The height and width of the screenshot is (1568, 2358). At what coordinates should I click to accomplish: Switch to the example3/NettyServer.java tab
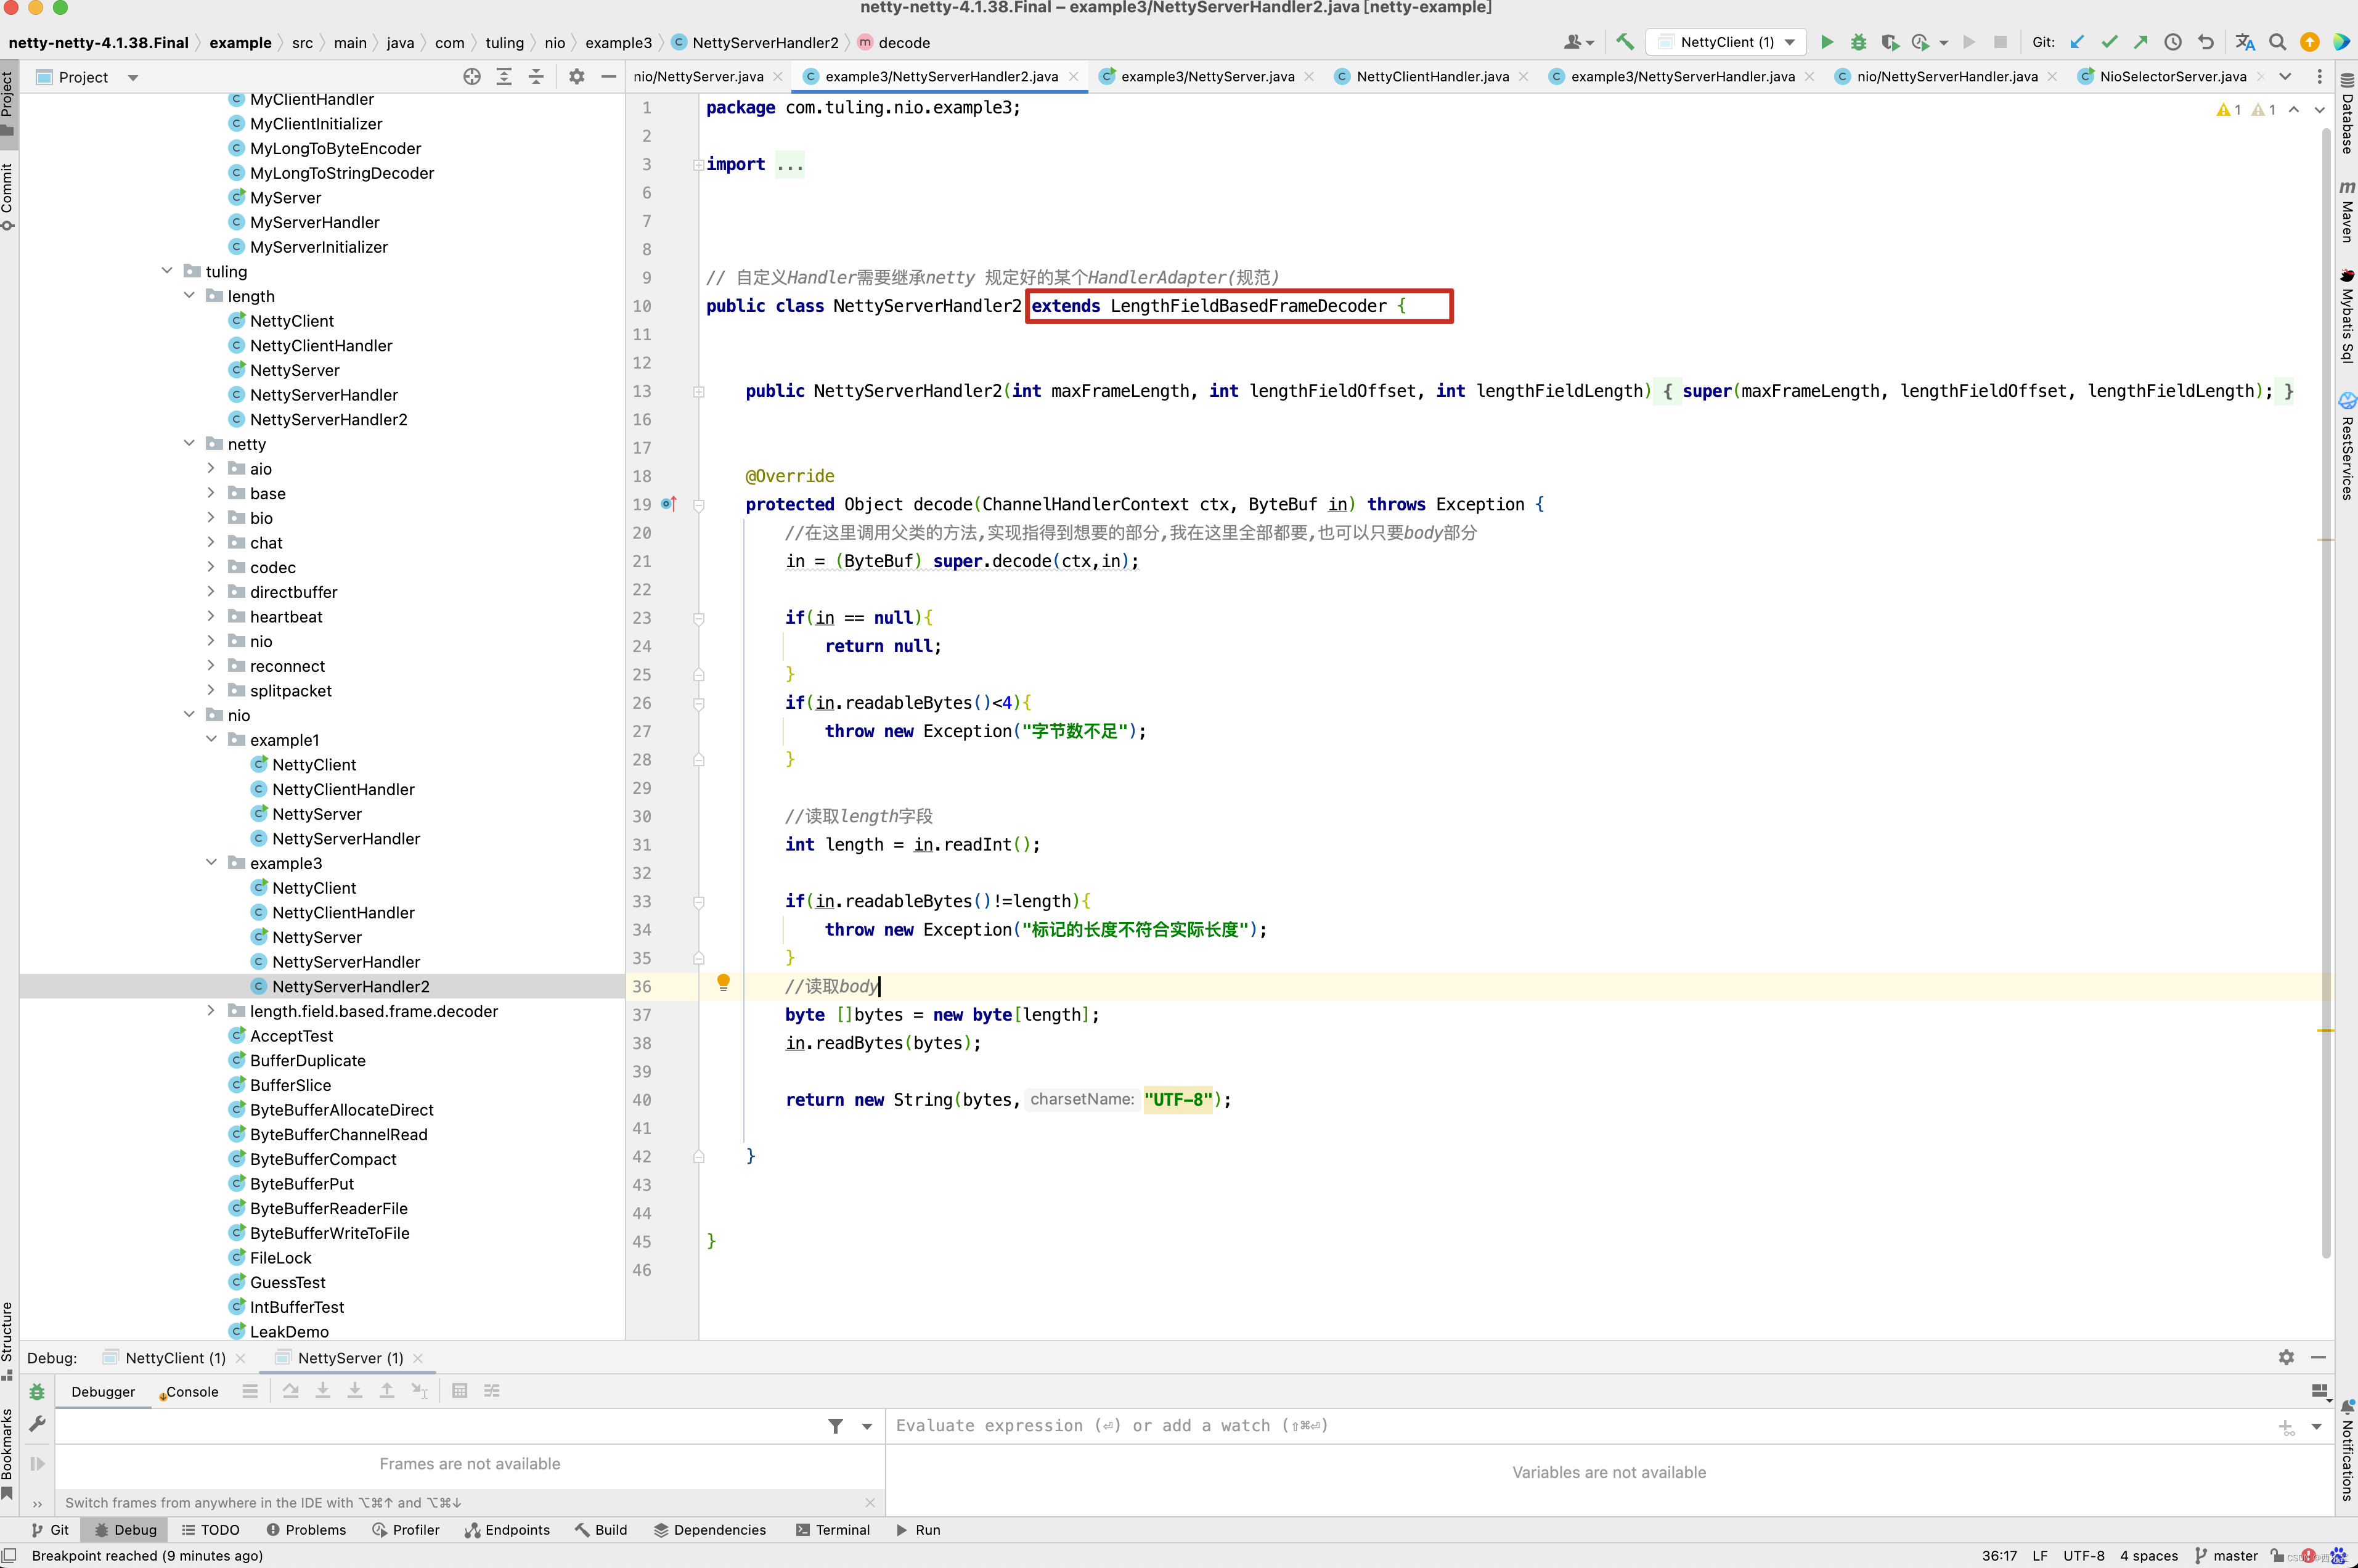[x=1207, y=75]
